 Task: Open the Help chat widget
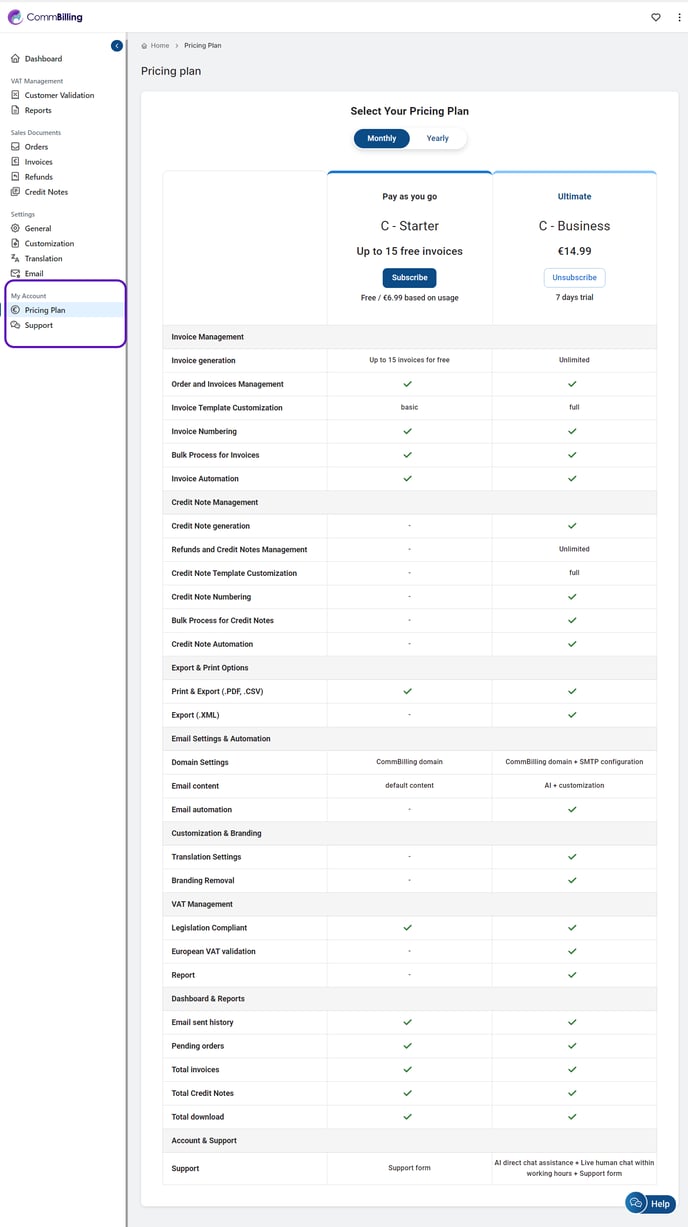tap(650, 1203)
